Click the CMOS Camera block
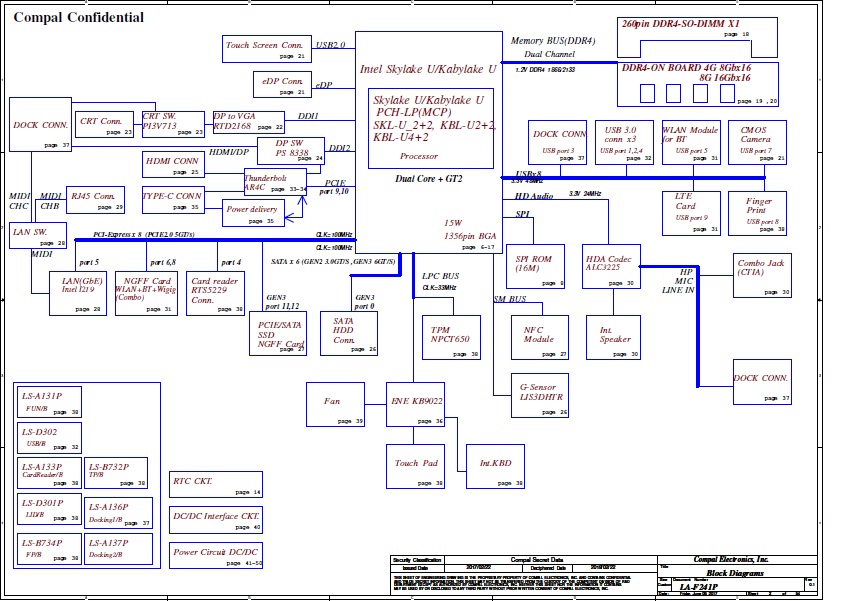This screenshot has width=851, height=601. 757,142
